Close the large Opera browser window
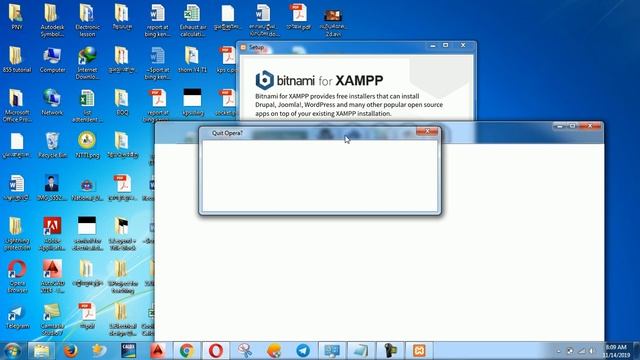This screenshot has height=360, width=640. coord(590,126)
